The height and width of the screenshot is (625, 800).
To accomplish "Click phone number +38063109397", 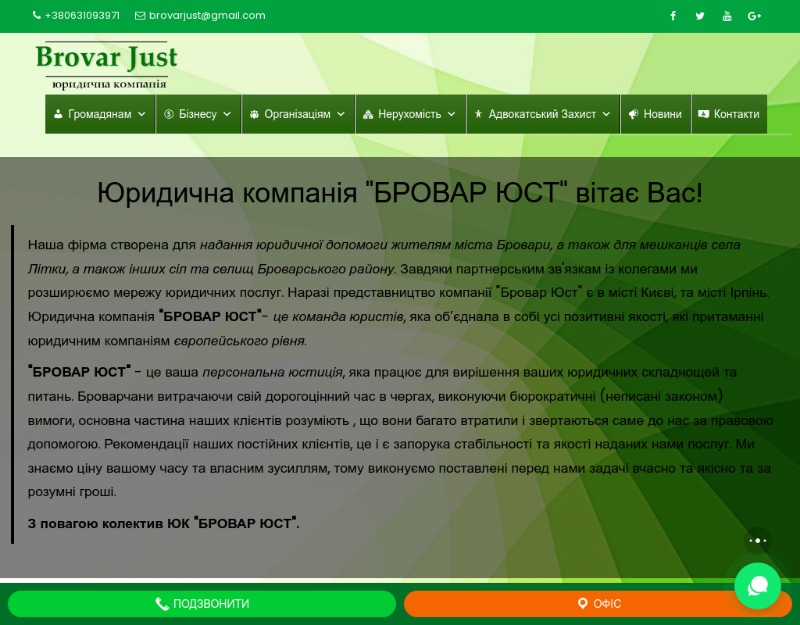I will pyautogui.click(x=82, y=15).
